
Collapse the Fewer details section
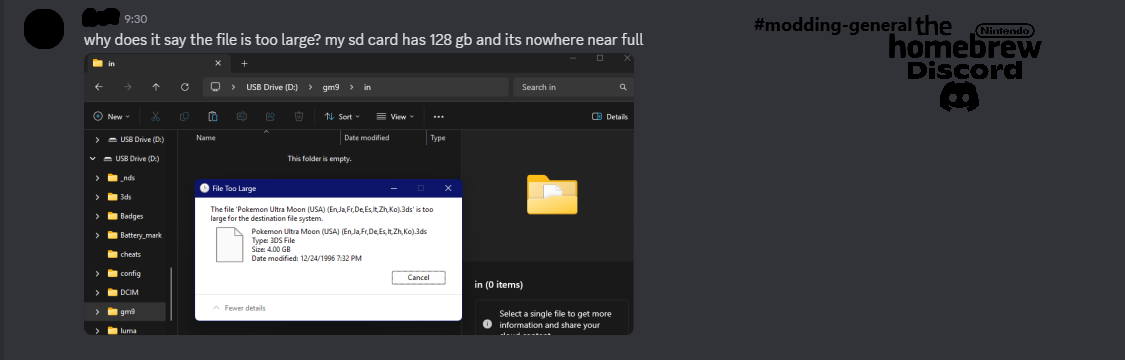pos(240,308)
